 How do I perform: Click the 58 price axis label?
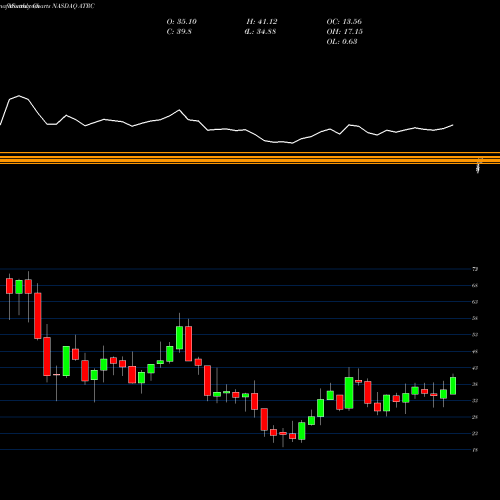coord(475,318)
